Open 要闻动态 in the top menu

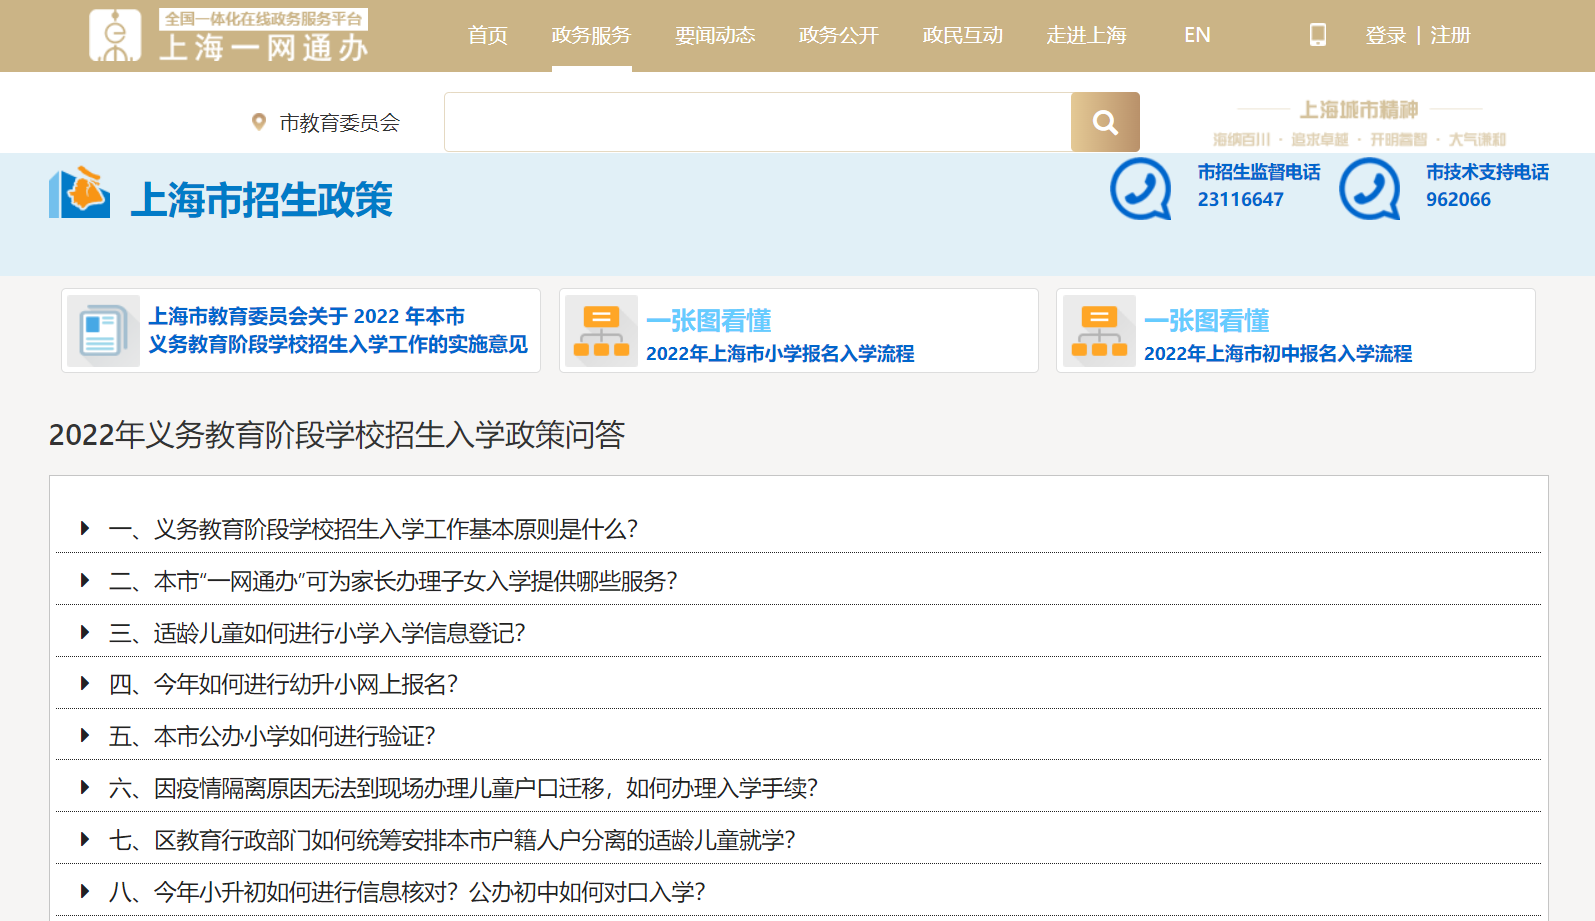pos(715,35)
